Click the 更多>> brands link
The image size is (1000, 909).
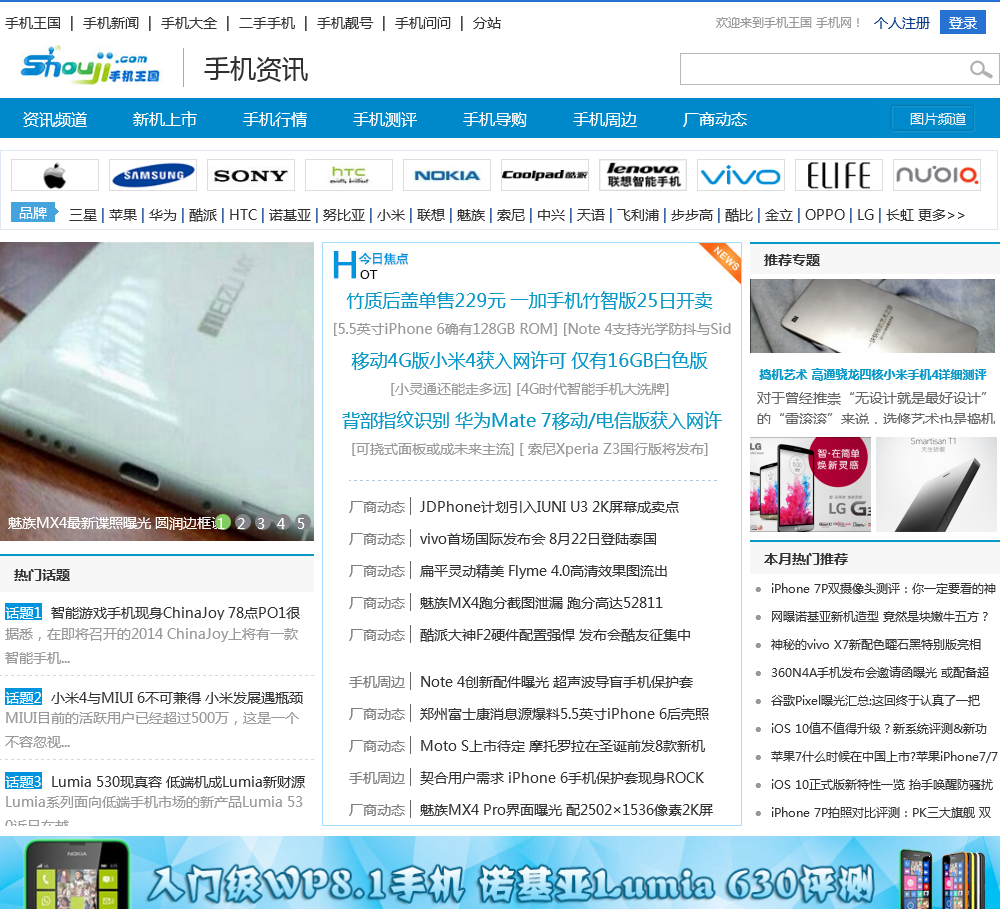pos(941,215)
